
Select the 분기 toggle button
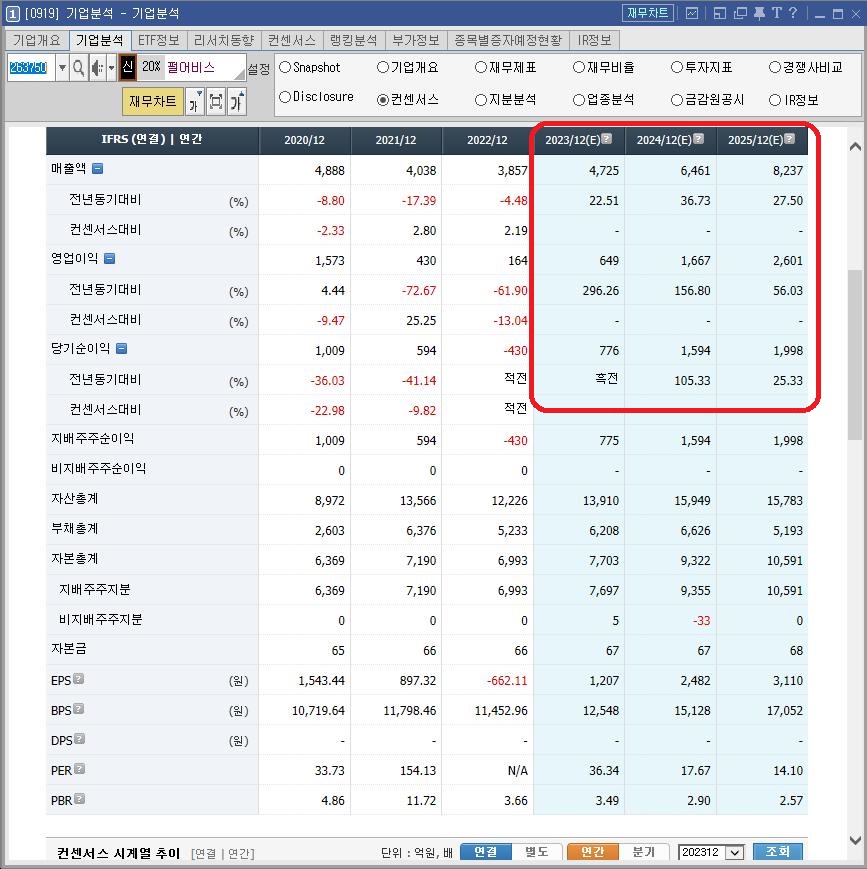(x=644, y=852)
